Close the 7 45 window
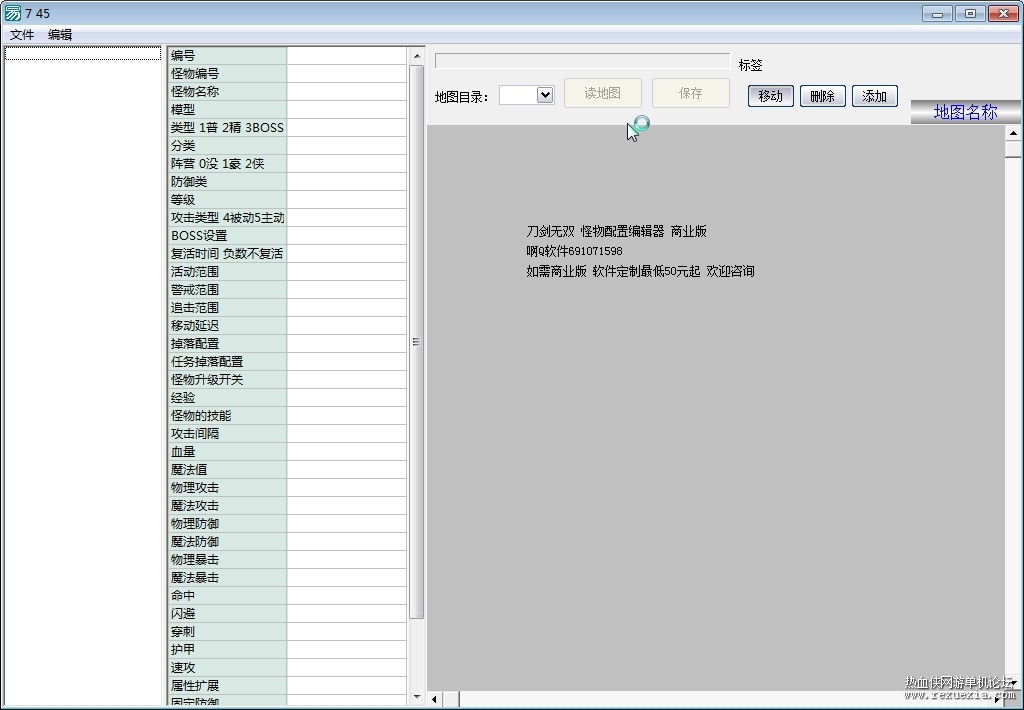 1004,14
